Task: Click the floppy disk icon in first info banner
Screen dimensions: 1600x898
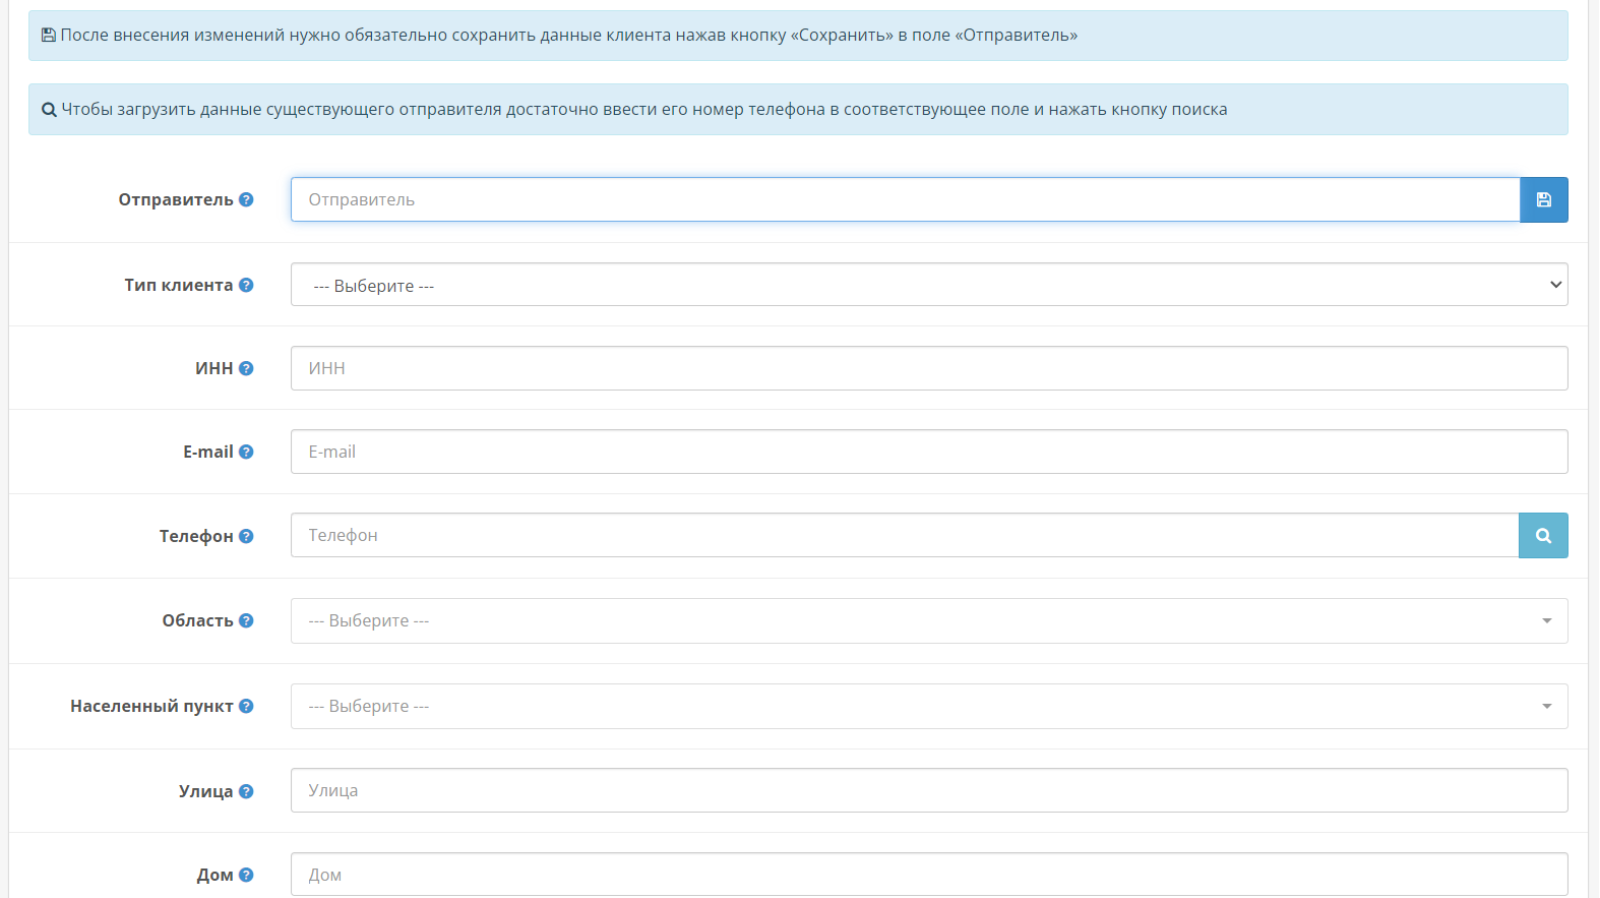Action: (x=48, y=35)
